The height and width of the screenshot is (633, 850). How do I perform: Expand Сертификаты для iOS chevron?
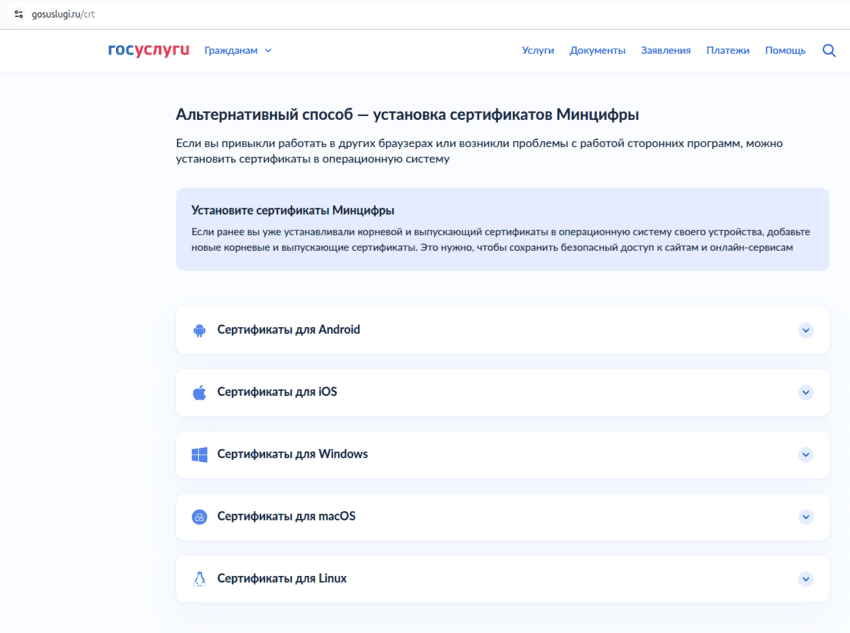tap(806, 392)
